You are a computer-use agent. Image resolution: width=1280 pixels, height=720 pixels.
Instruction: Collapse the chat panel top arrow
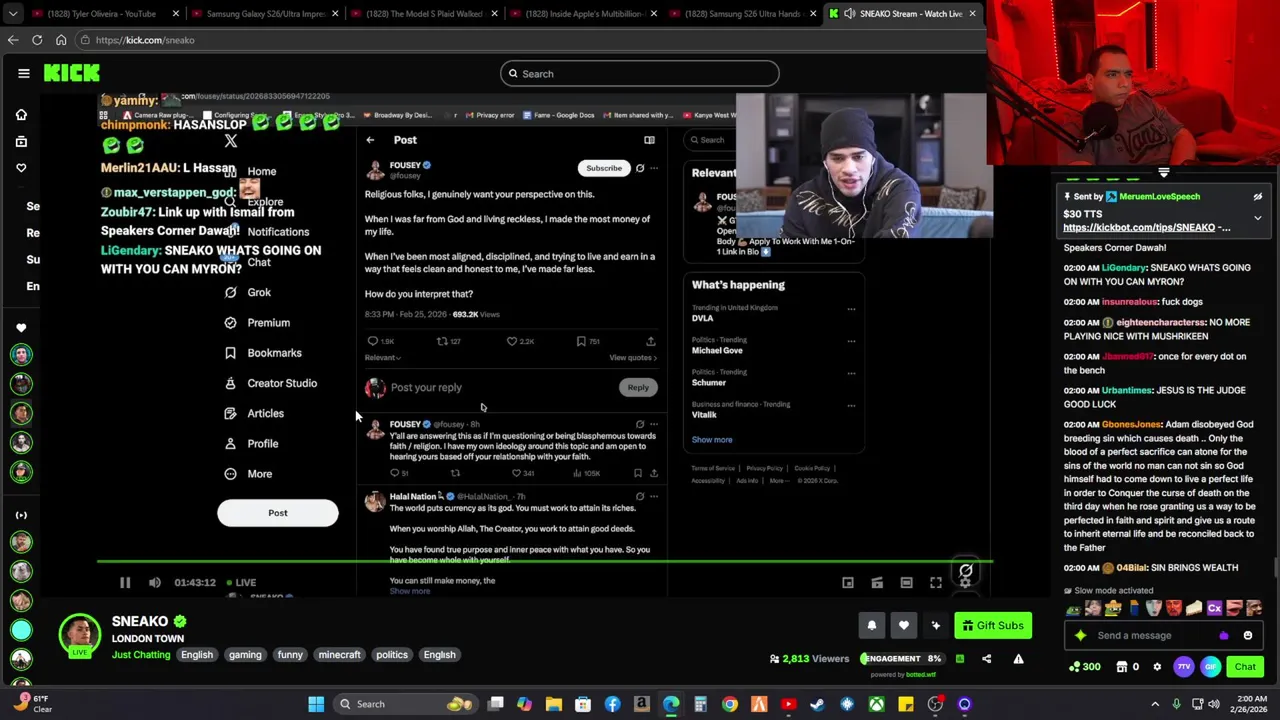tap(1163, 173)
